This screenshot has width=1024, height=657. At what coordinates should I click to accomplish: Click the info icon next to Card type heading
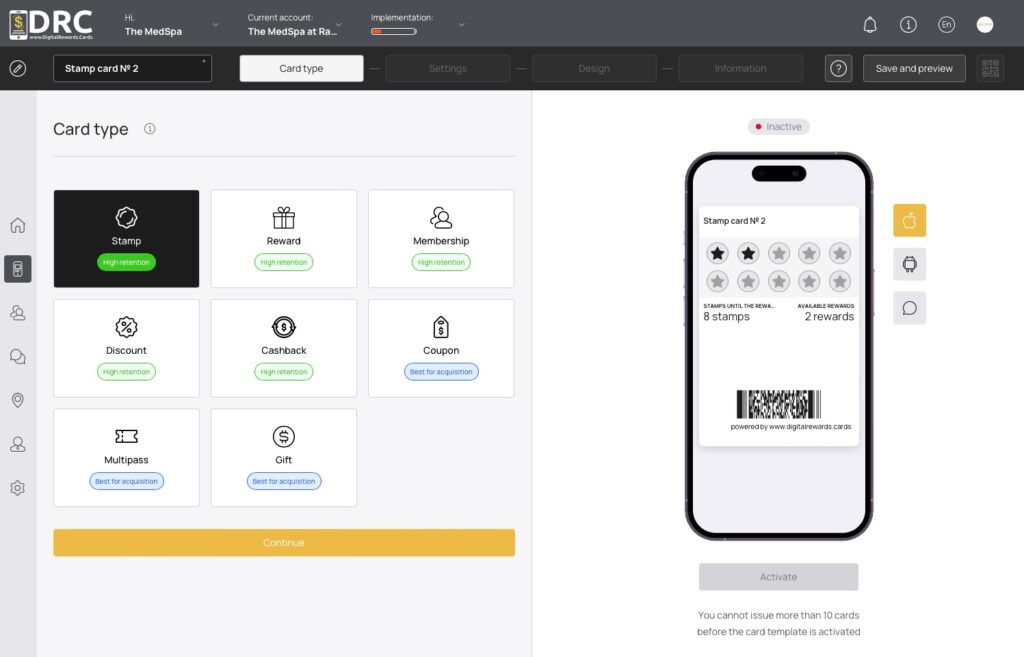click(x=150, y=129)
